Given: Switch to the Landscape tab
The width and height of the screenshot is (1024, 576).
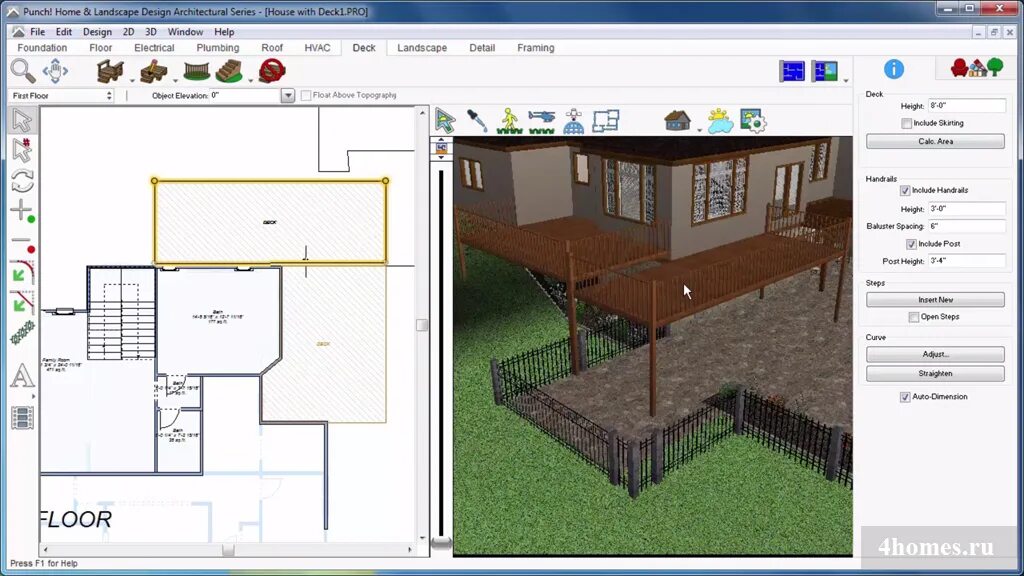Looking at the screenshot, I should click(x=421, y=48).
